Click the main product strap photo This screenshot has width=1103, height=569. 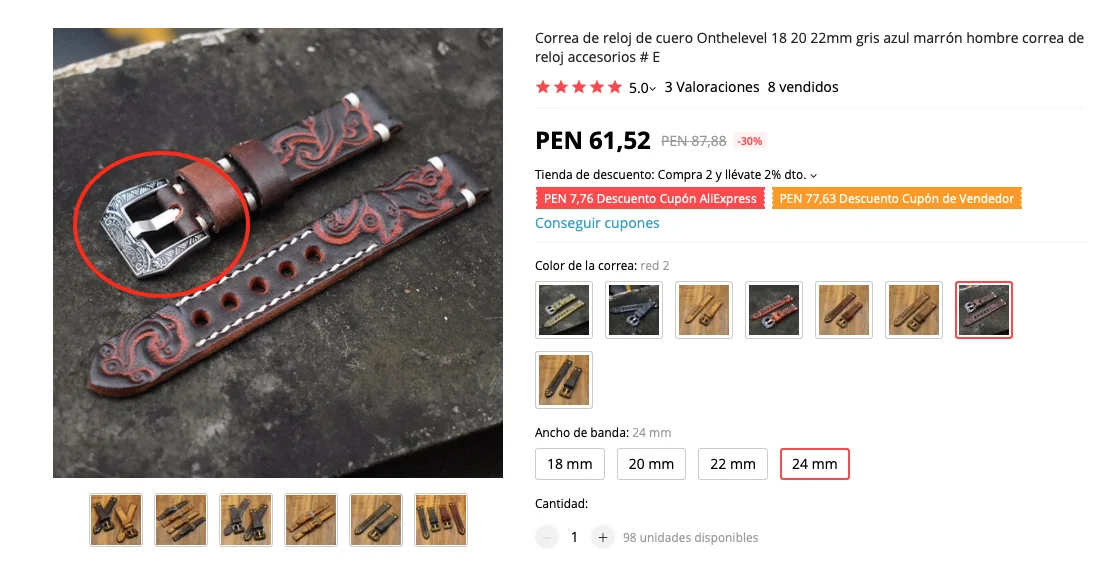(278, 253)
